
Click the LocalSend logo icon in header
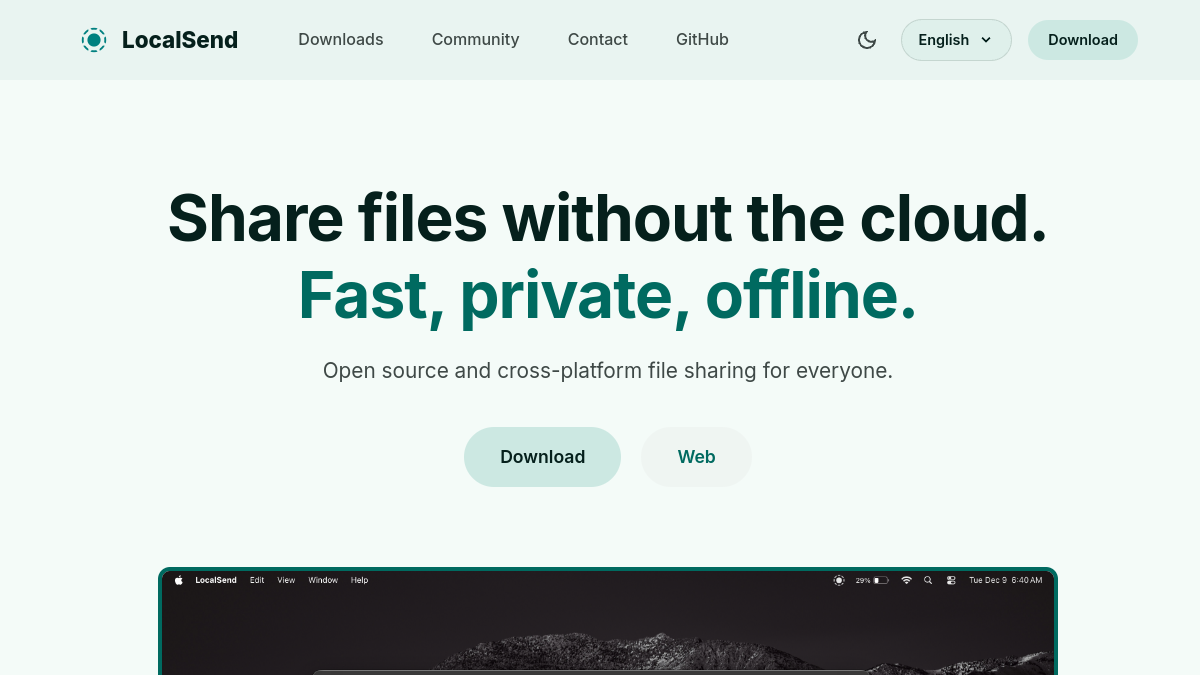[x=94, y=40]
